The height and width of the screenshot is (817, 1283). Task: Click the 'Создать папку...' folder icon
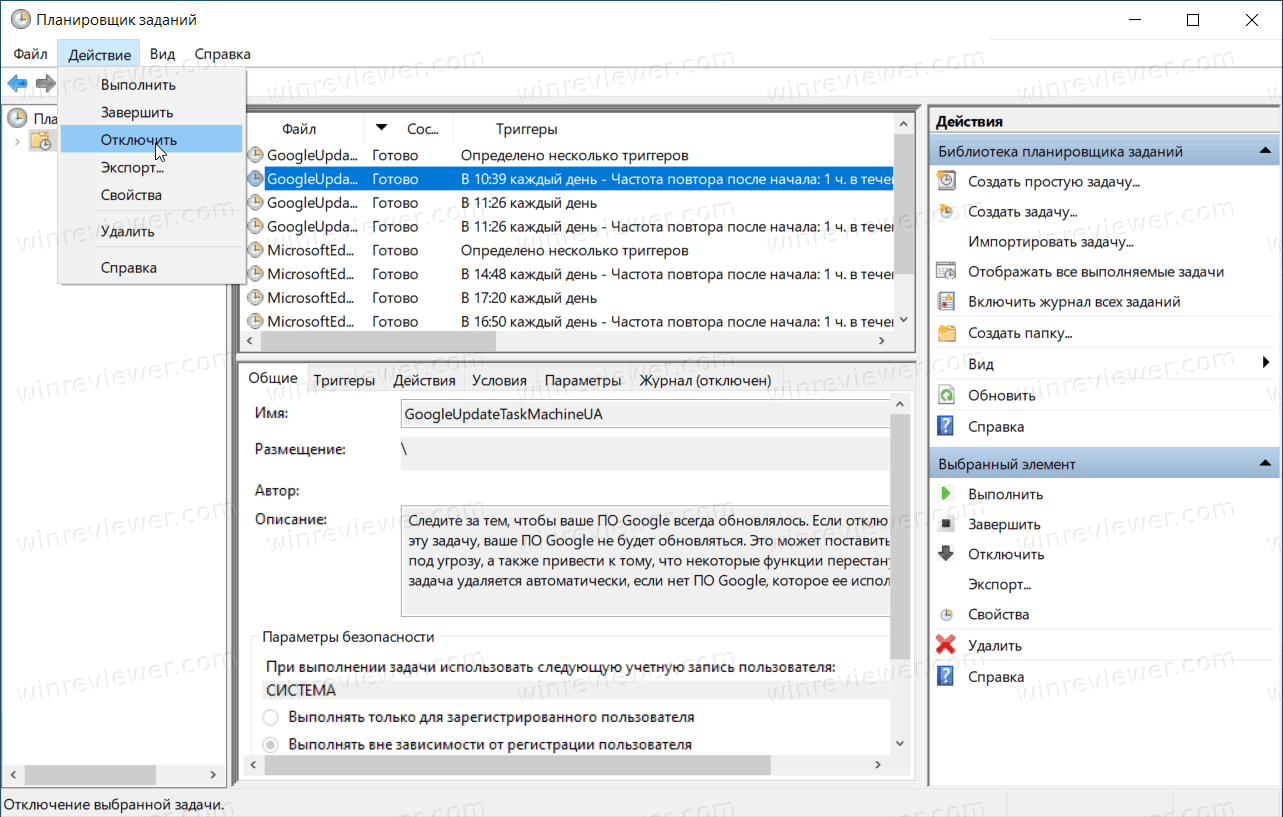coord(946,332)
